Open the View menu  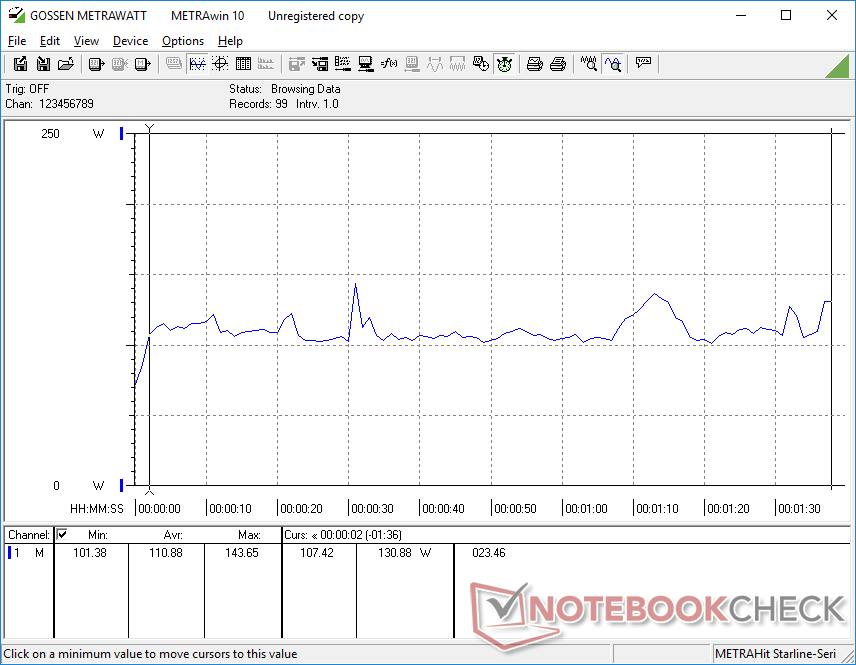(x=86, y=41)
